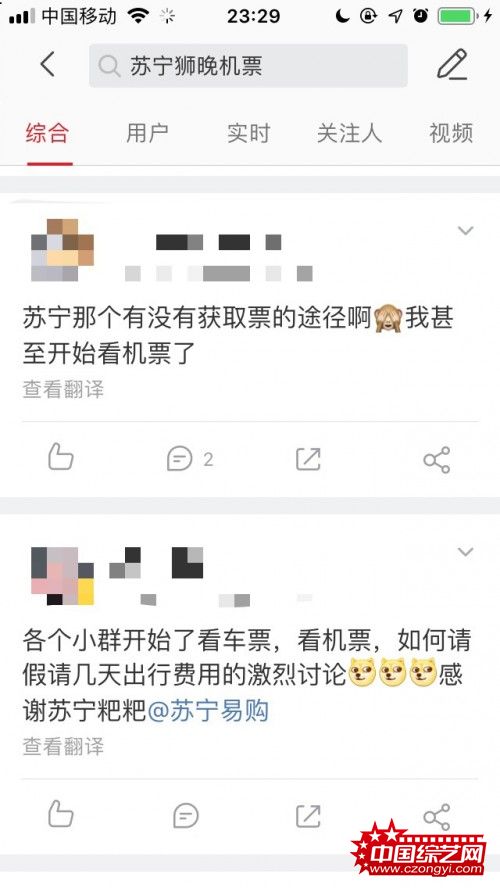Tap 查看翻译 under the second post
This screenshot has width=500, height=888.
pyautogui.click(x=63, y=746)
